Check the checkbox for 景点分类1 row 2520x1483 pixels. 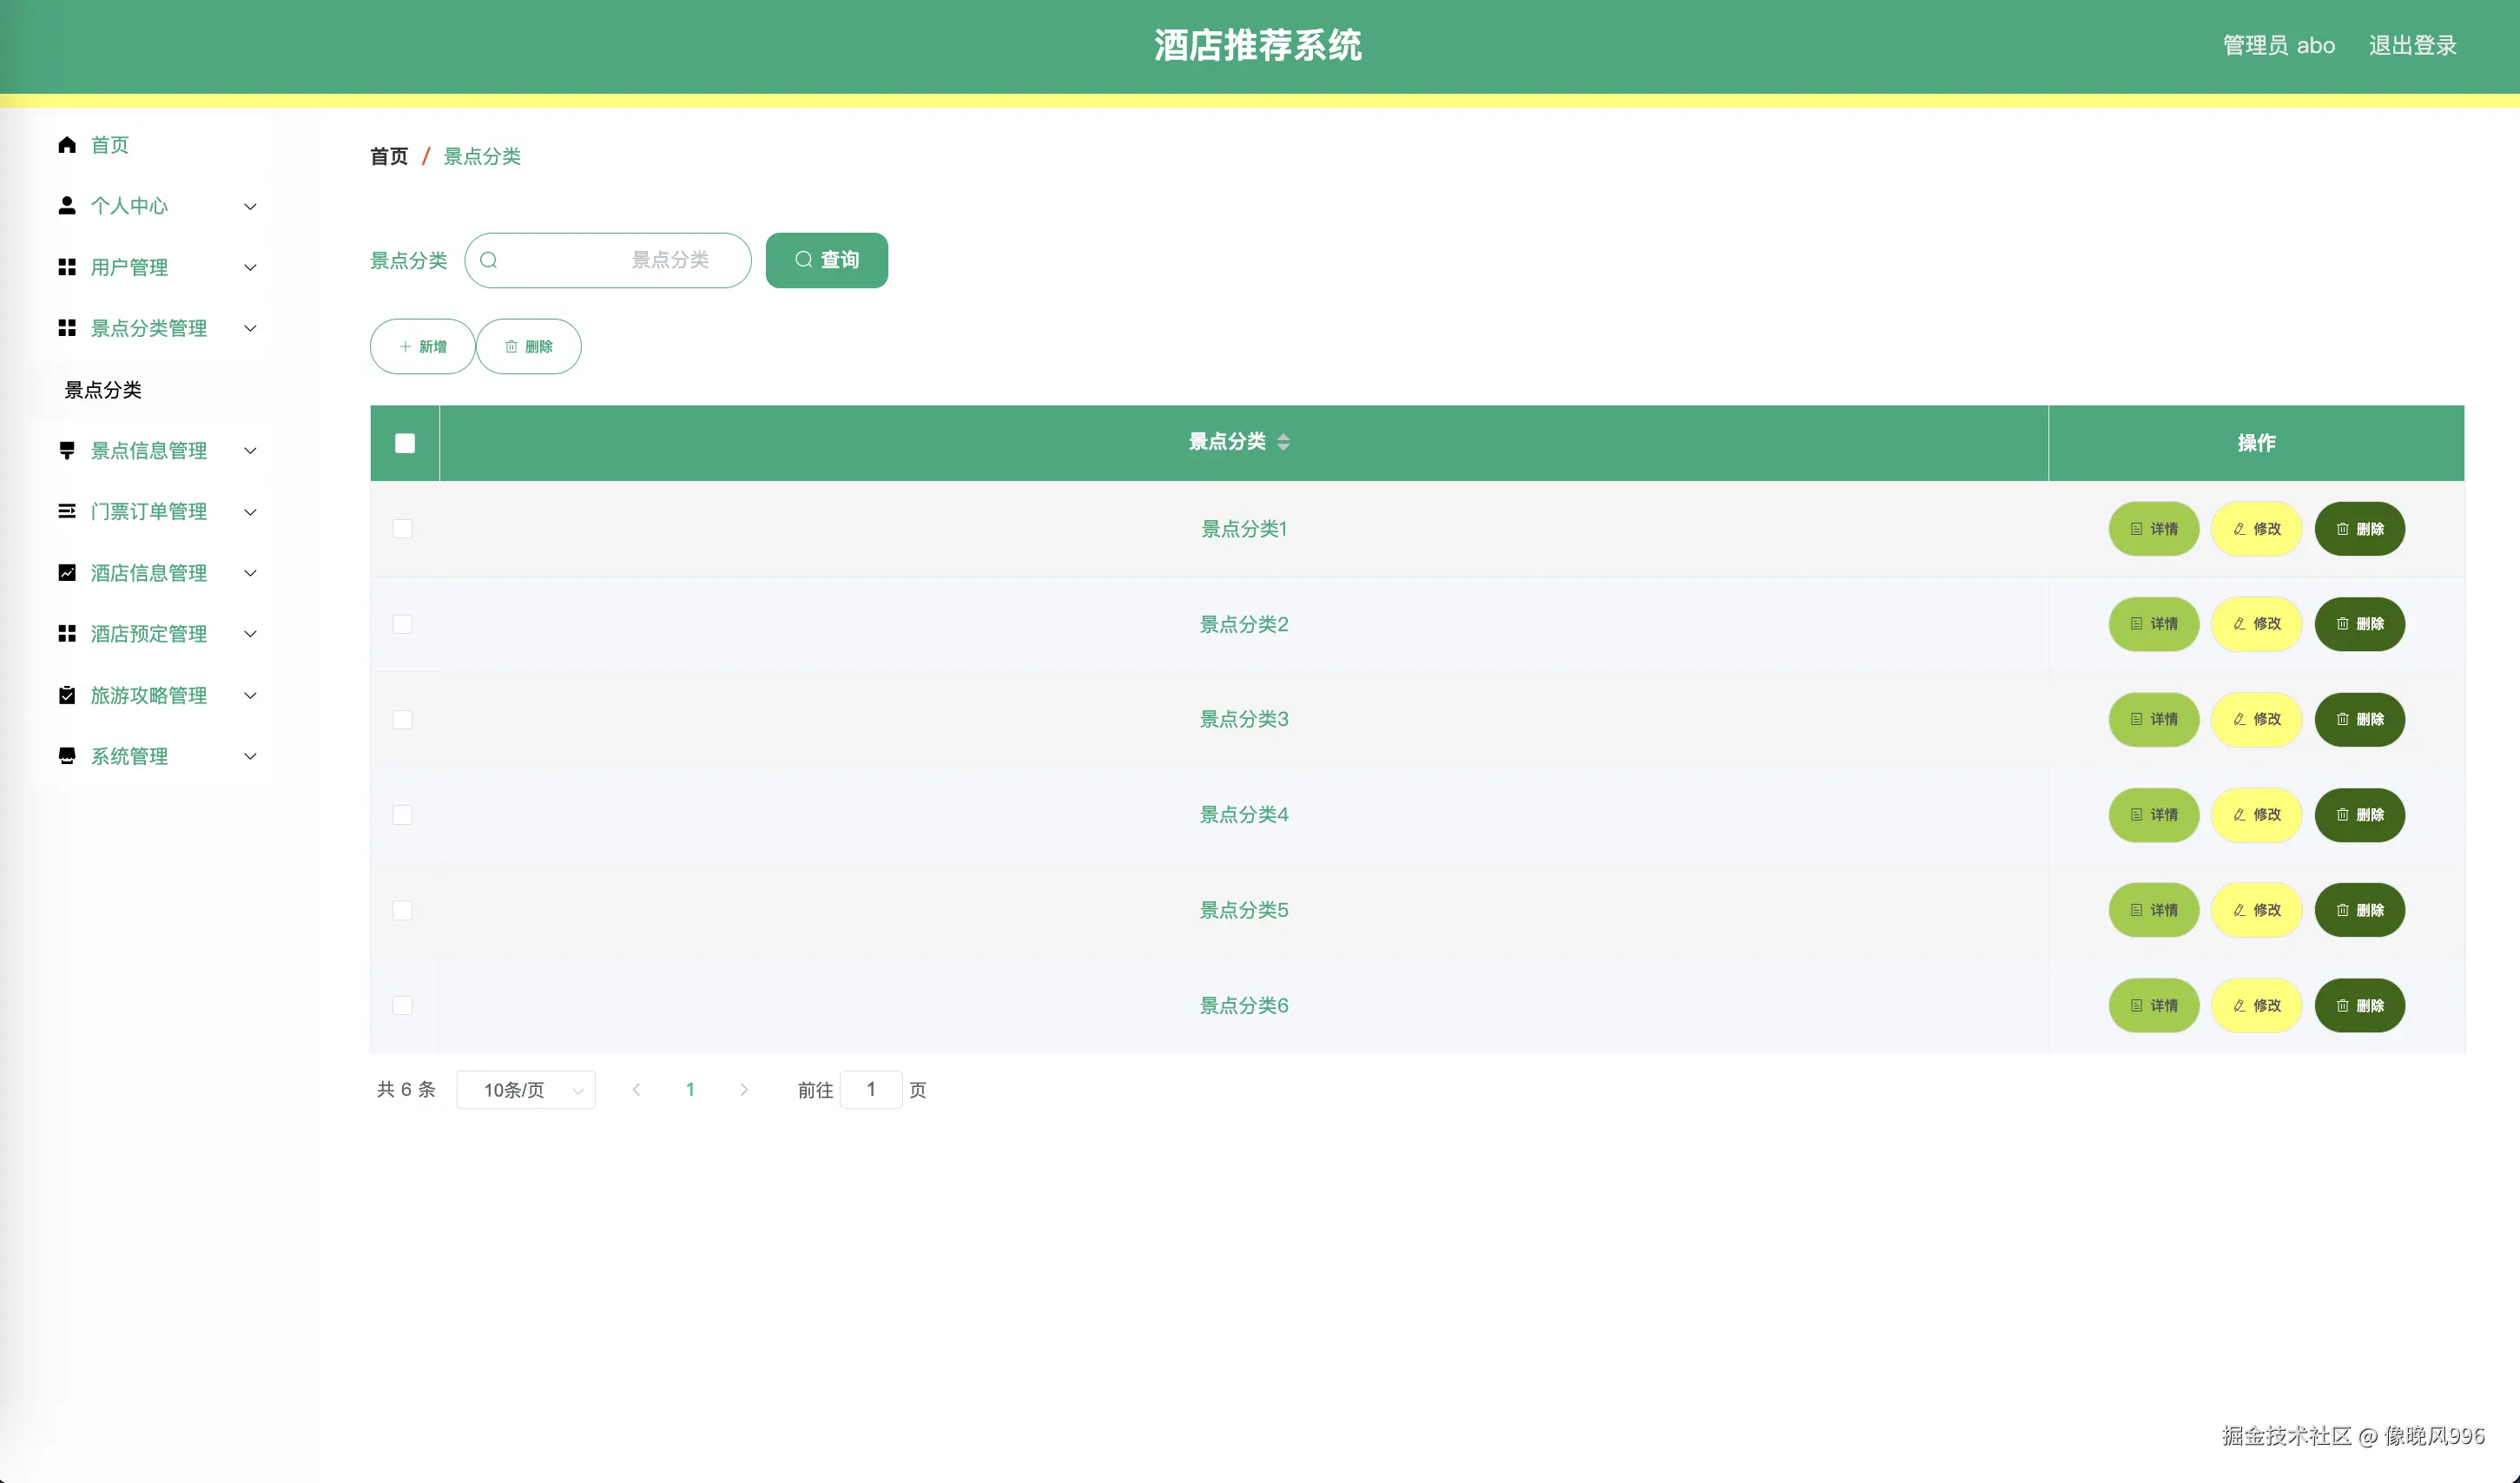pyautogui.click(x=404, y=529)
